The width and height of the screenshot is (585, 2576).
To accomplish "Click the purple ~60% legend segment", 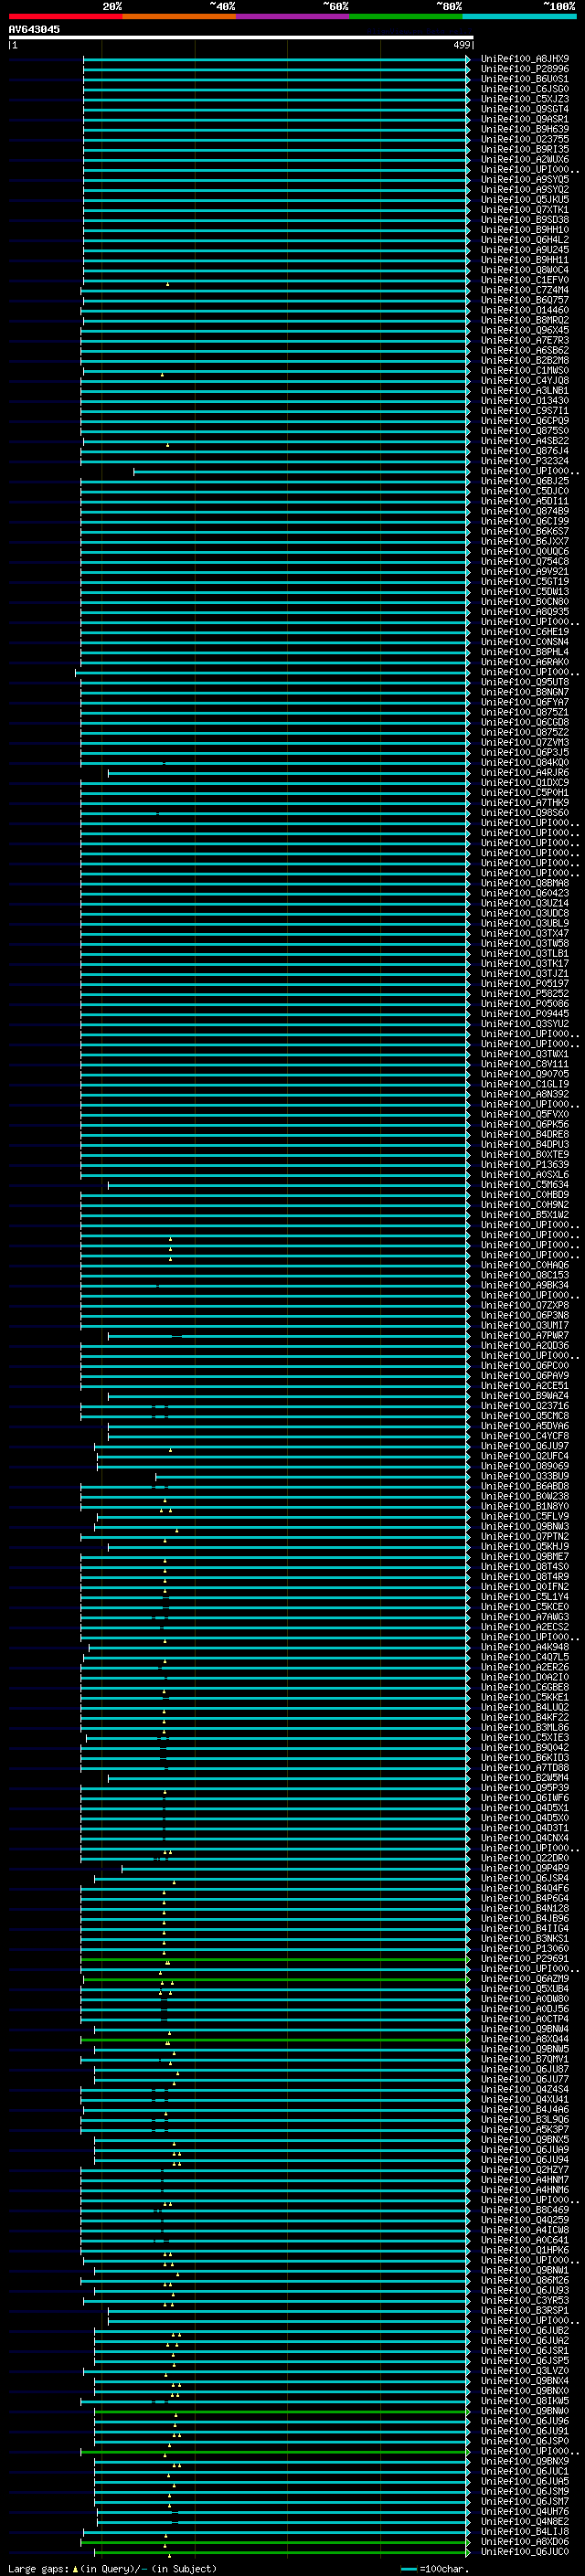I will 292,17.
